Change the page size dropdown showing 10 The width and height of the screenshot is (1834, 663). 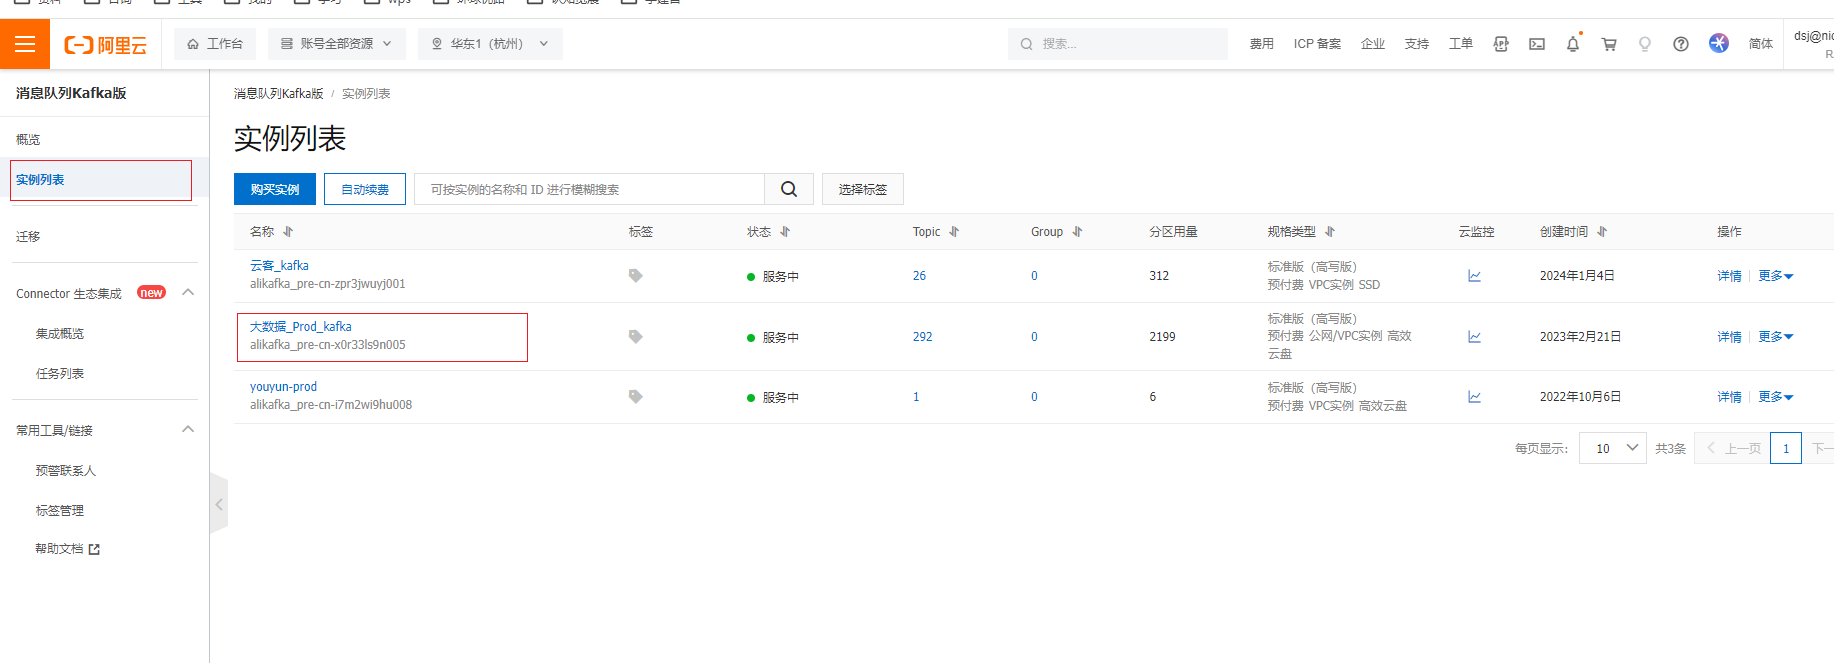point(1613,448)
